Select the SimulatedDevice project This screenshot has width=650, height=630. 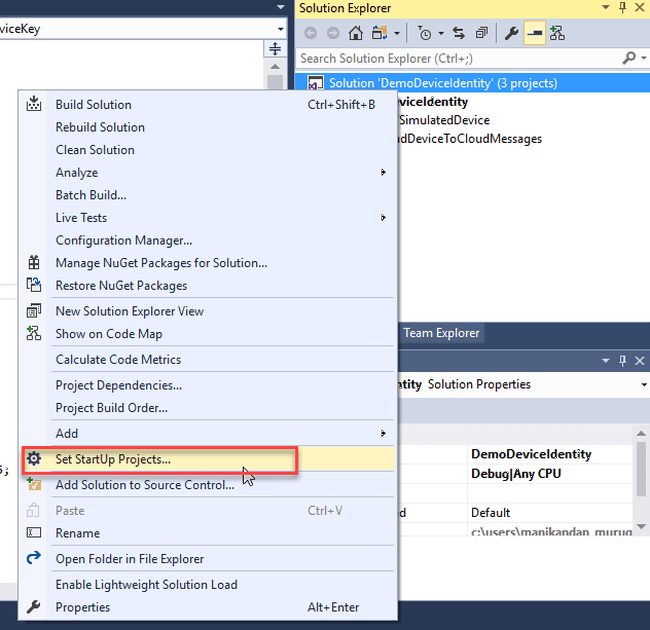point(444,120)
